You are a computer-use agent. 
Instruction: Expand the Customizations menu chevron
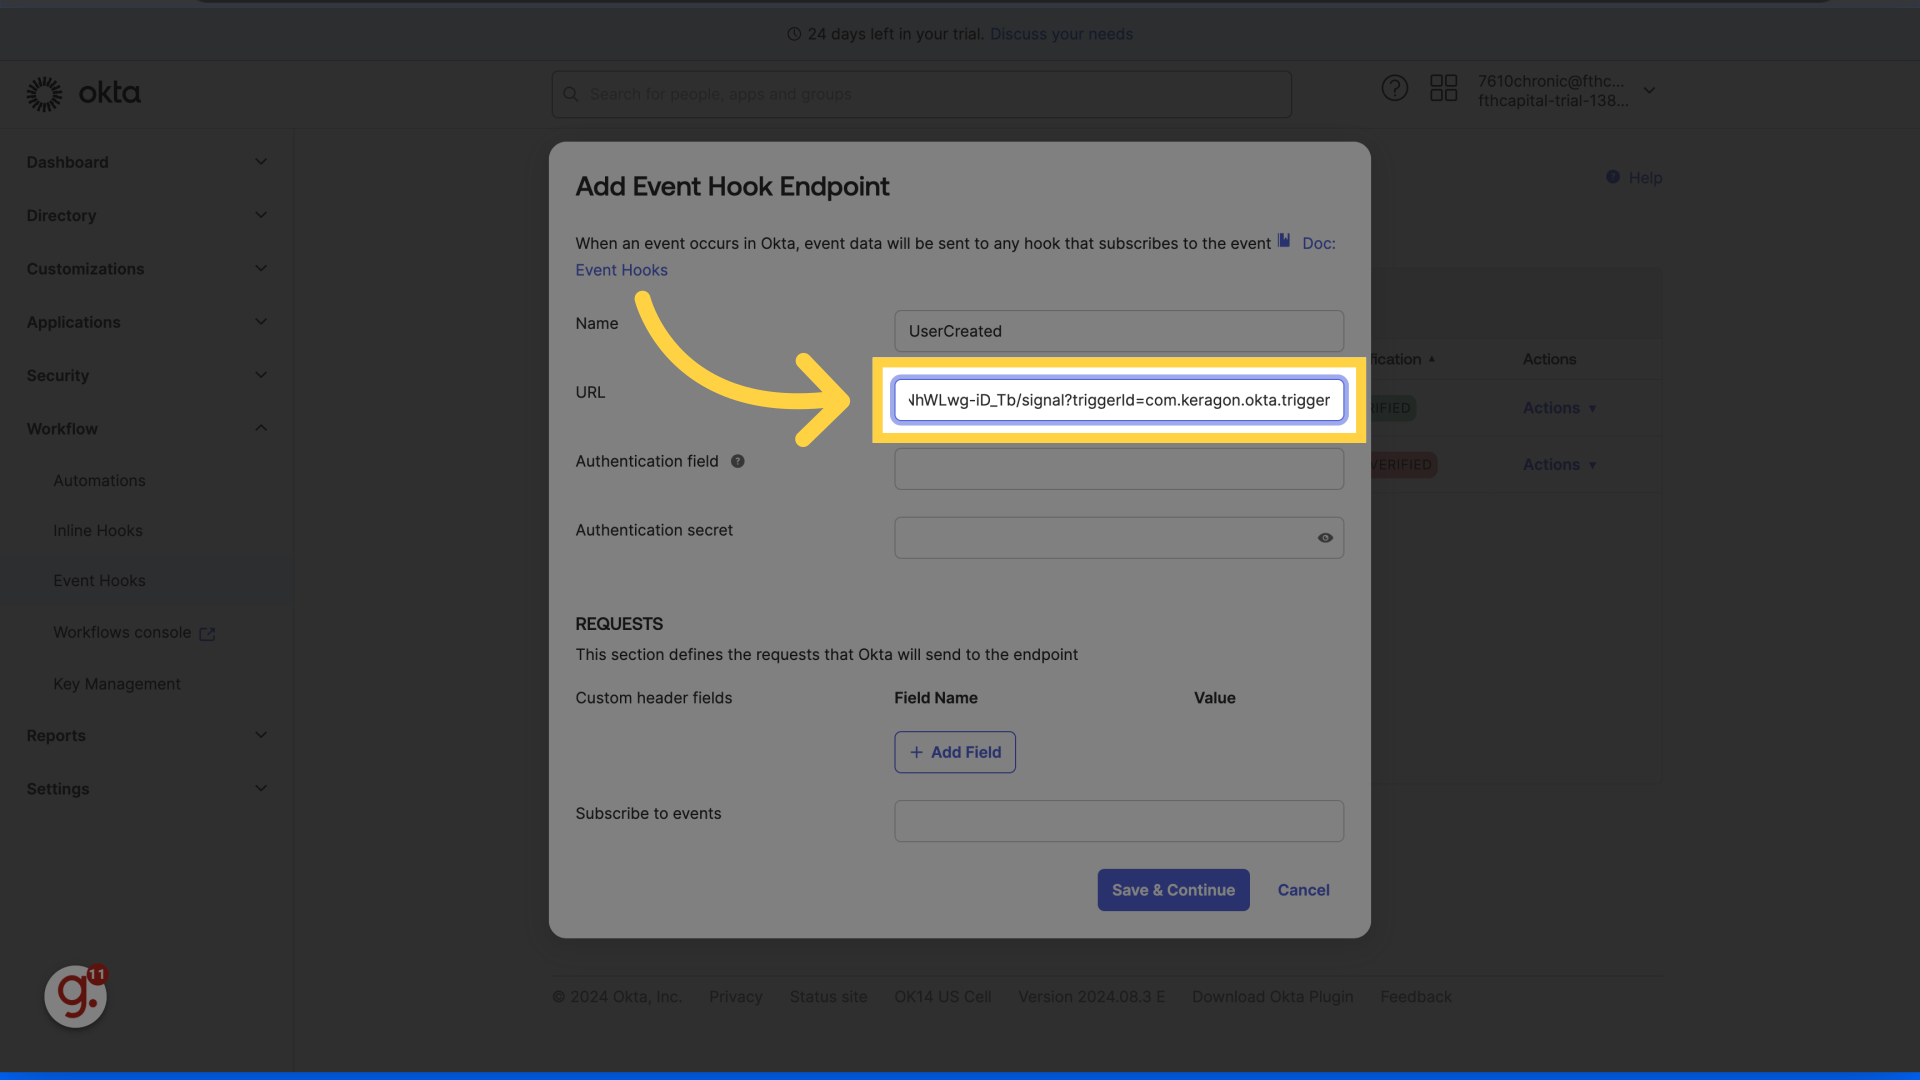(261, 269)
